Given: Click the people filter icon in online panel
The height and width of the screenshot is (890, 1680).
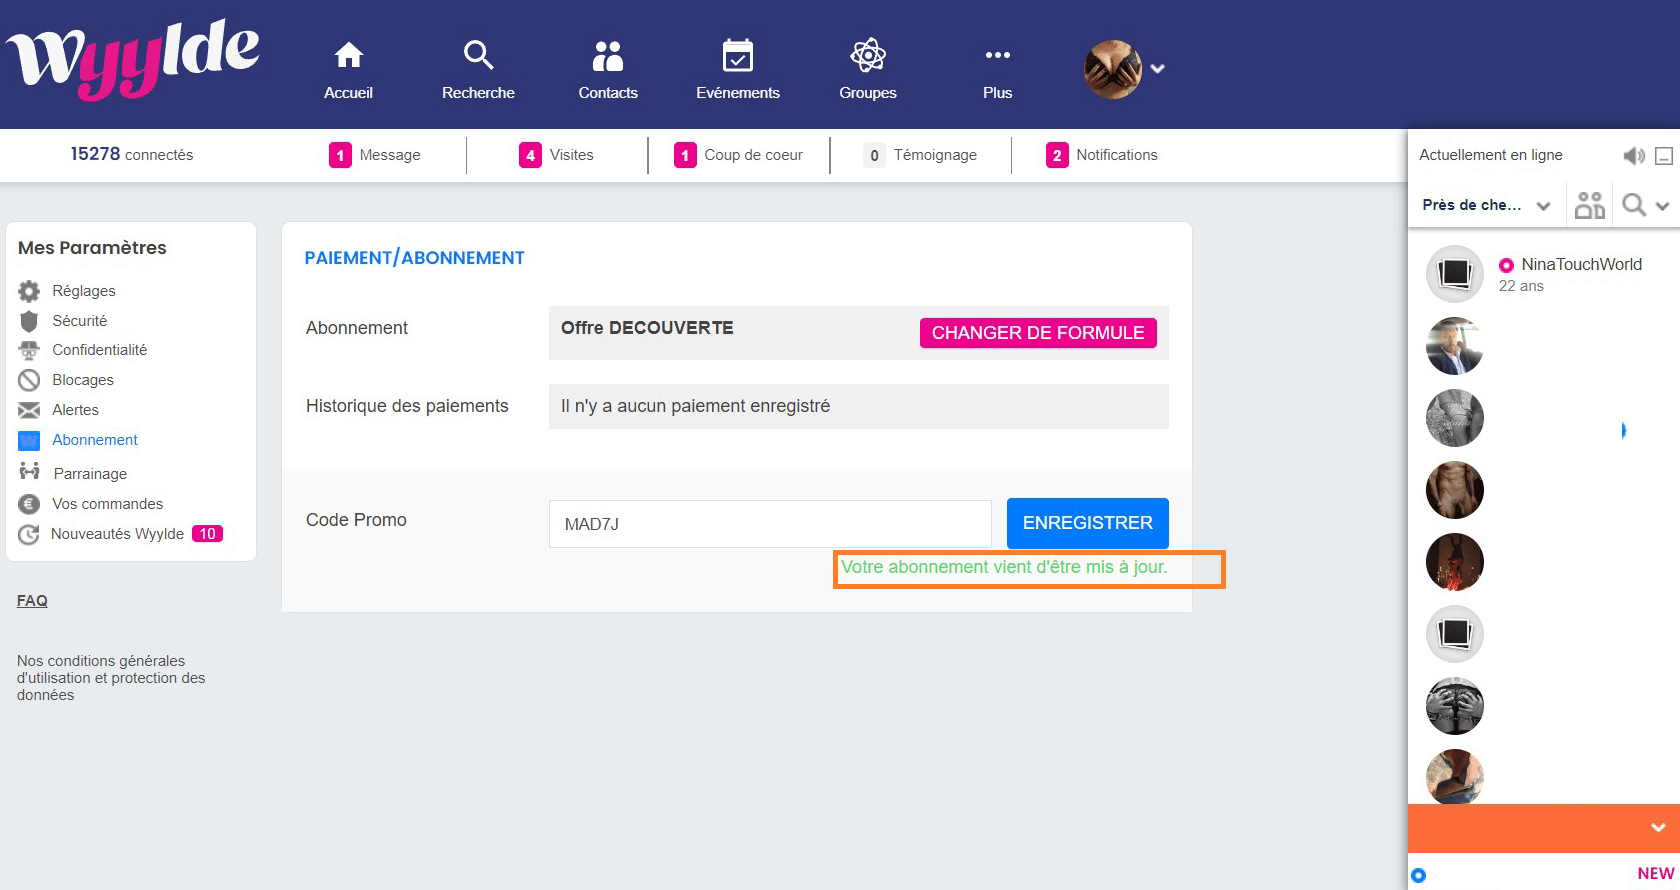Looking at the screenshot, I should click(1589, 205).
